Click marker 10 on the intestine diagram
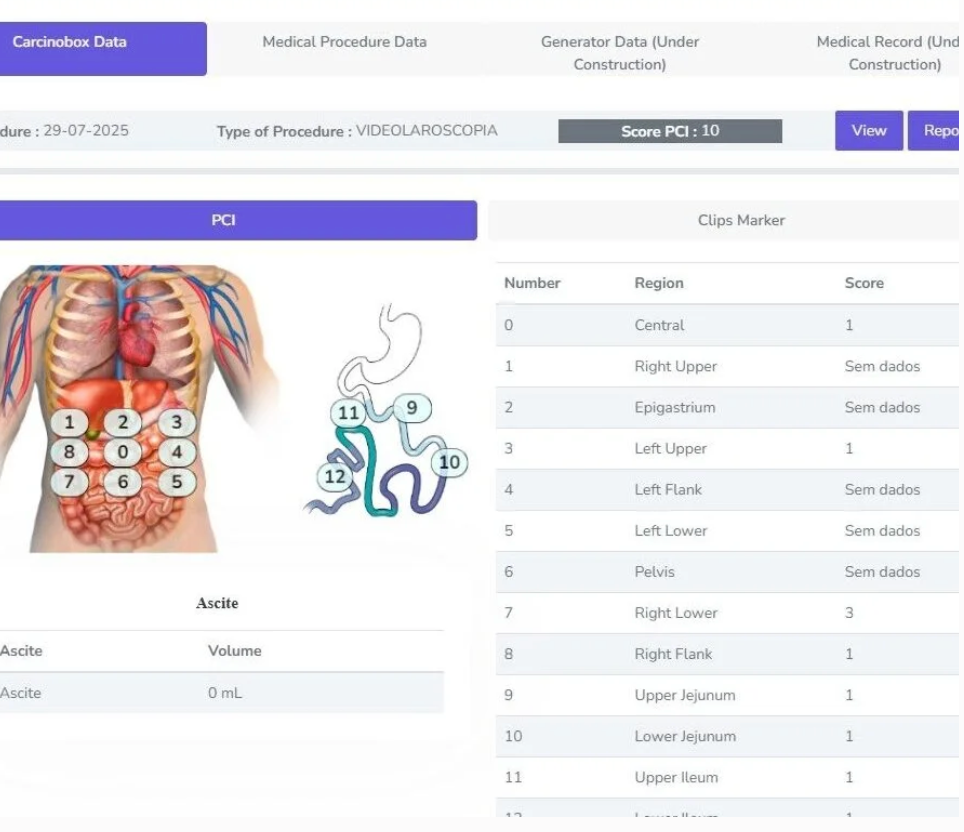964x832 pixels. pyautogui.click(x=450, y=461)
